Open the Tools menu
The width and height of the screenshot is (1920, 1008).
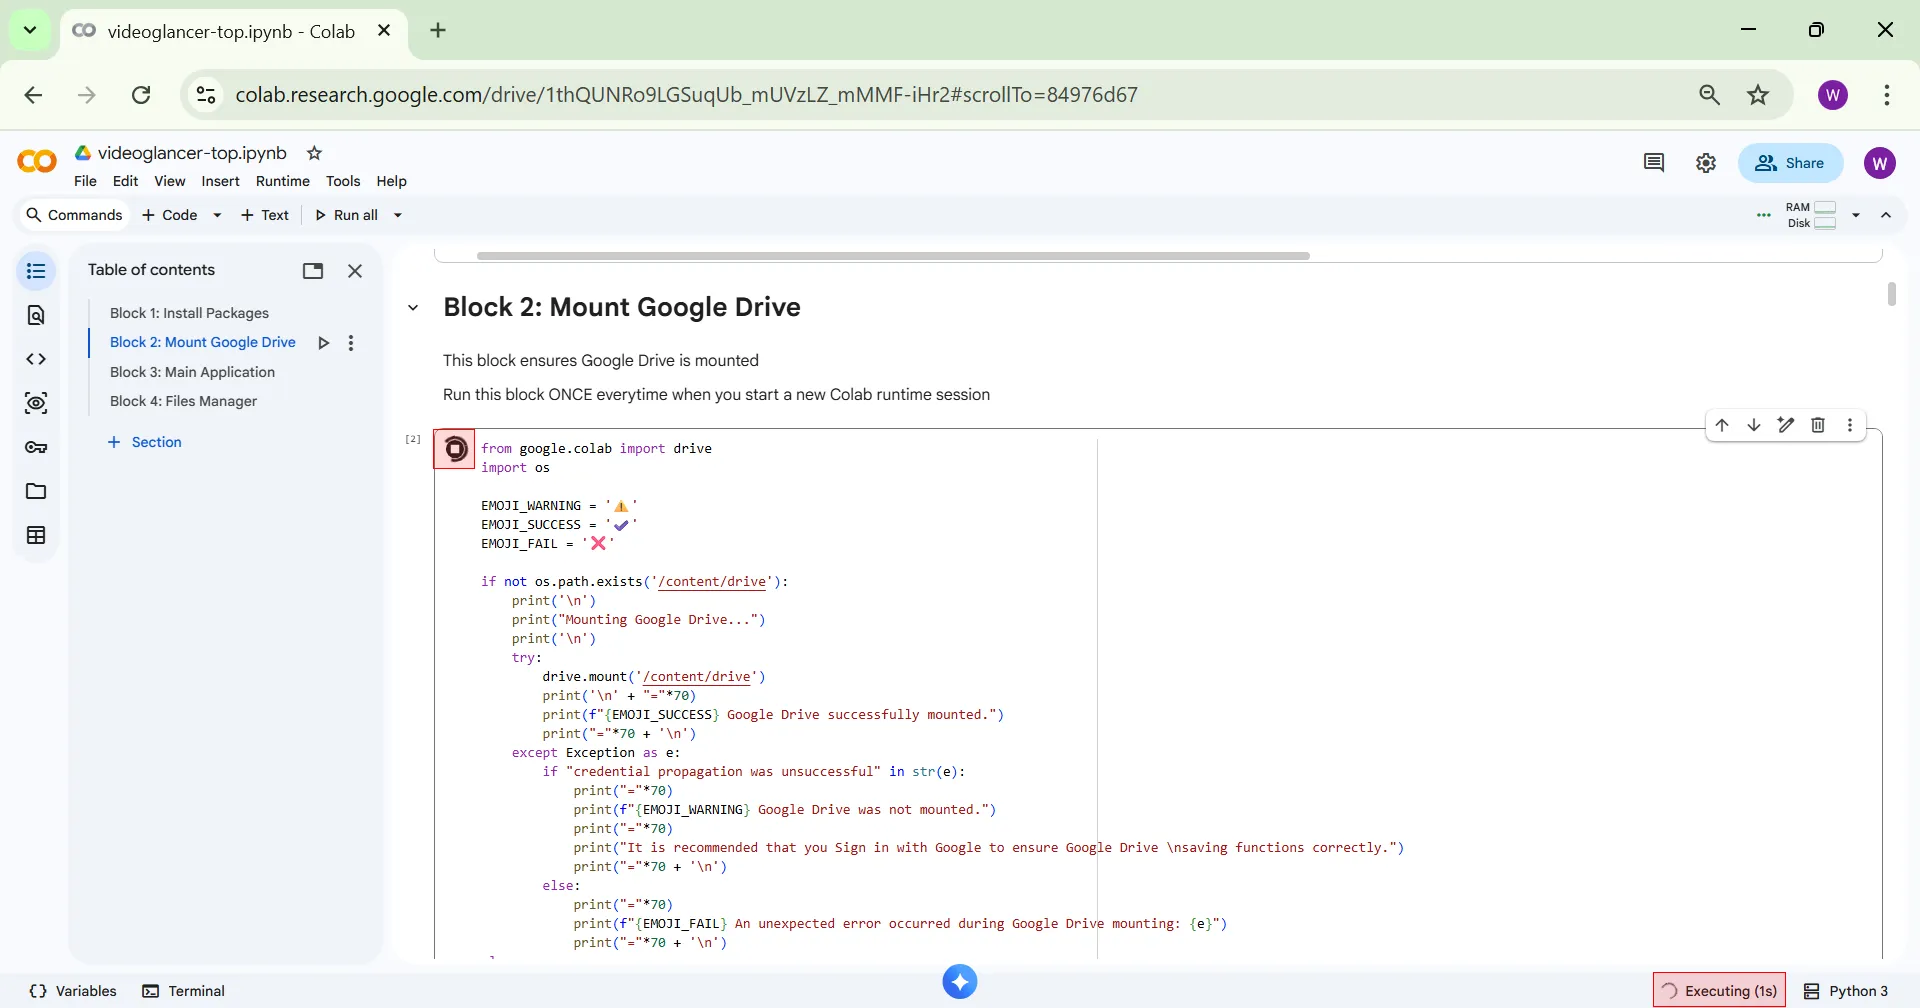tap(343, 181)
